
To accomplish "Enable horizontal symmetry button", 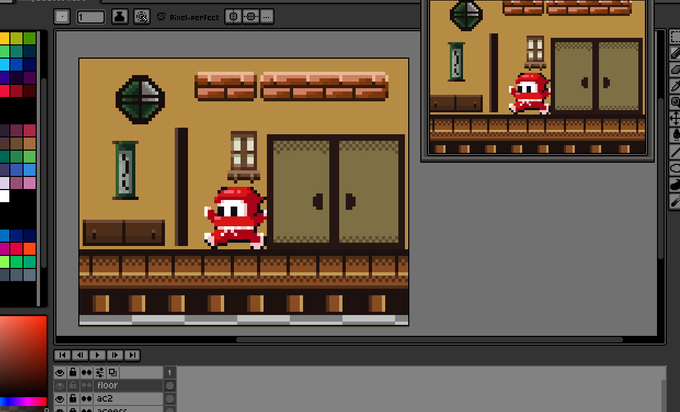I will point(233,17).
